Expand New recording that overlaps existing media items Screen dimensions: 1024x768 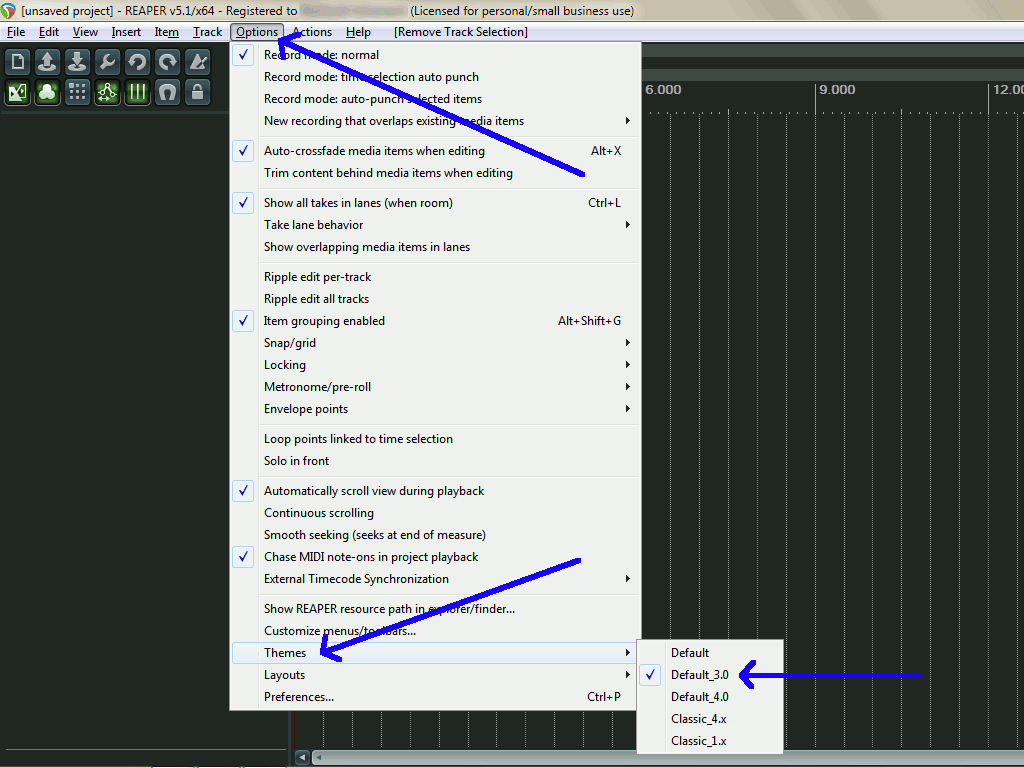click(435, 121)
